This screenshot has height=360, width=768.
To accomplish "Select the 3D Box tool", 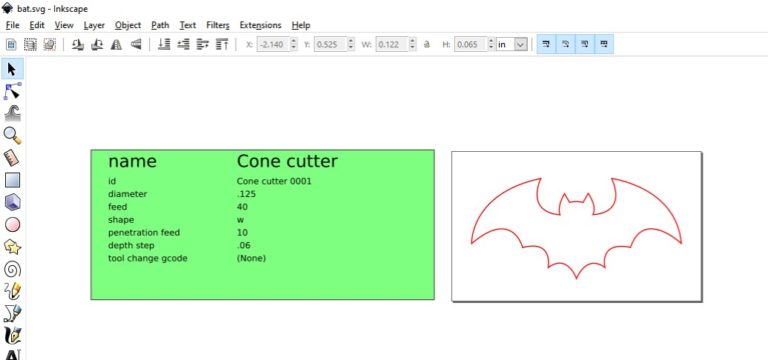I will (12, 202).
